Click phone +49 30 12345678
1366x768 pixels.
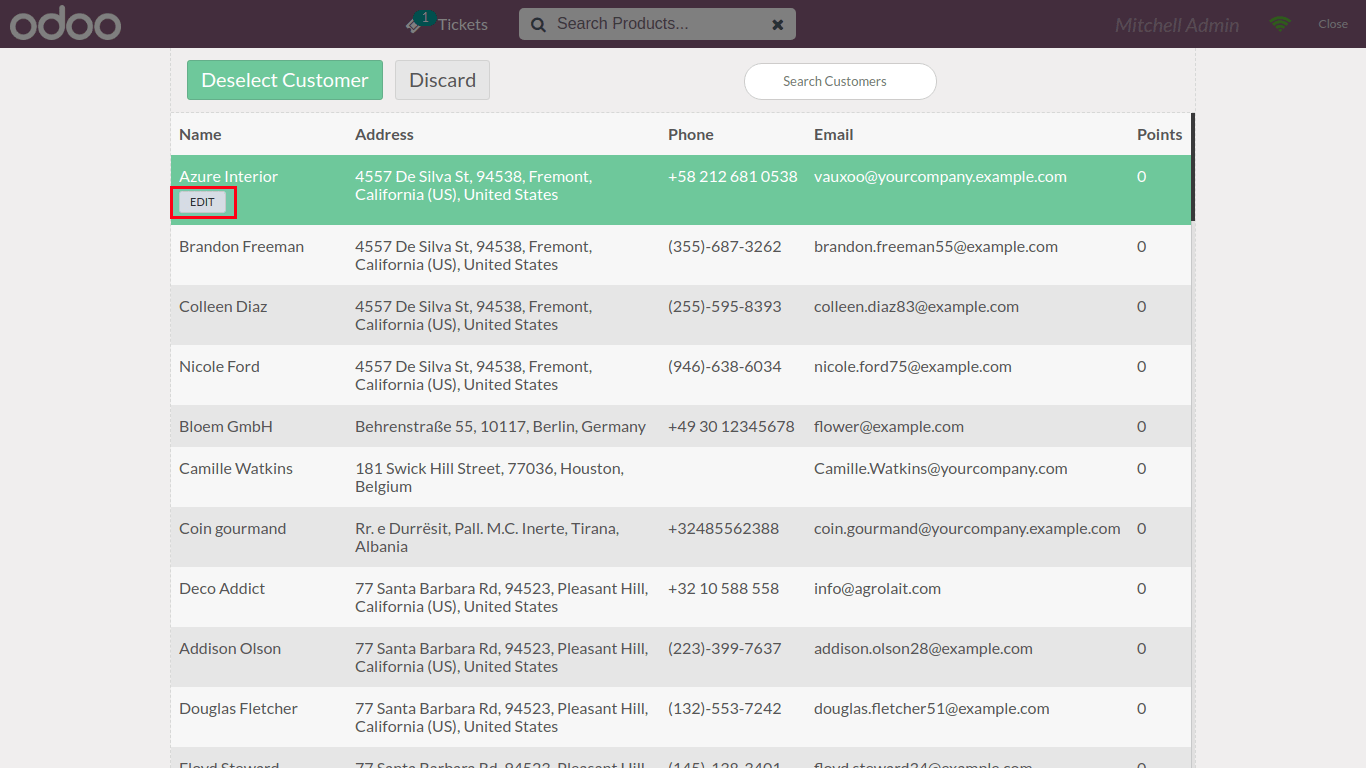pos(731,426)
